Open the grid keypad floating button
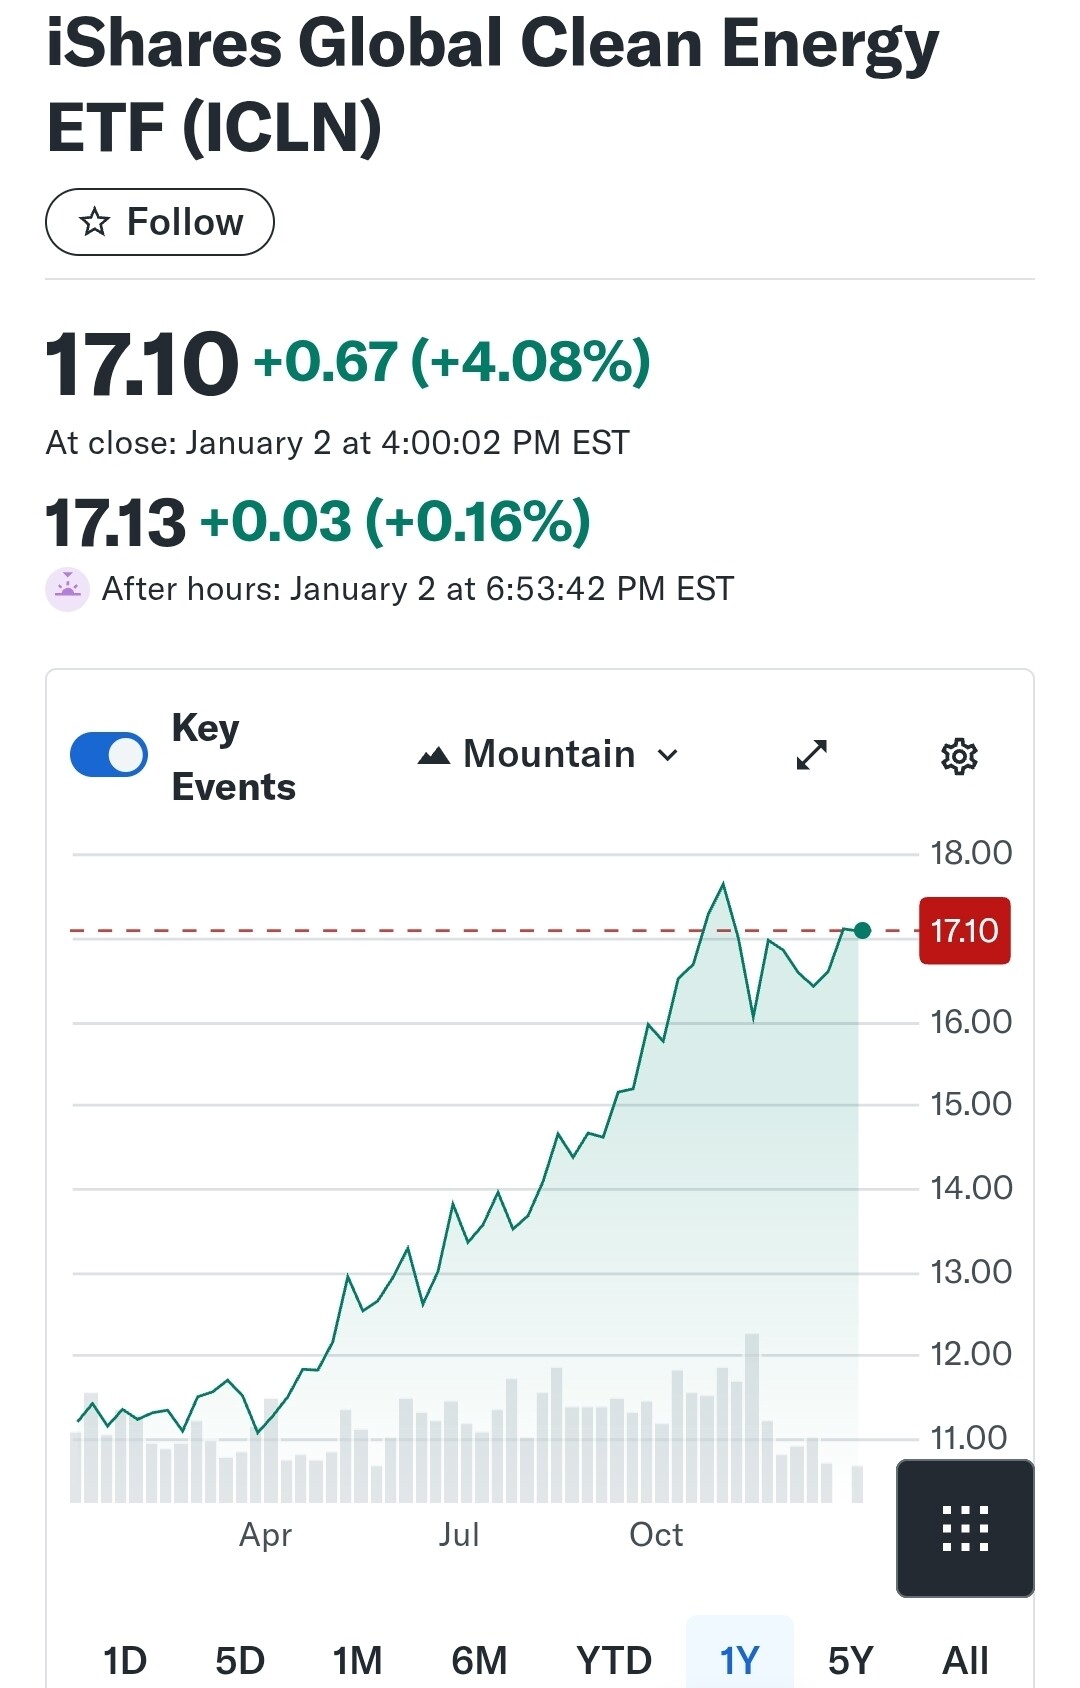The image size is (1080, 1688). (965, 1528)
